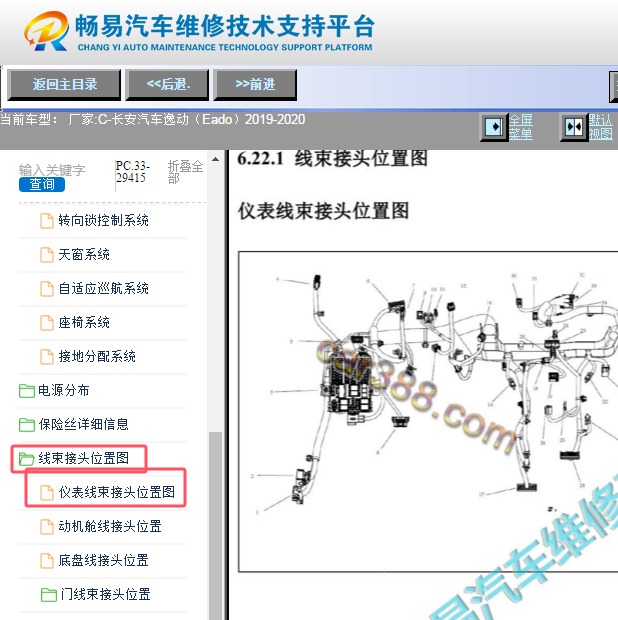Click document icon beside 接地分配系统
The width and height of the screenshot is (618, 620).
point(47,357)
